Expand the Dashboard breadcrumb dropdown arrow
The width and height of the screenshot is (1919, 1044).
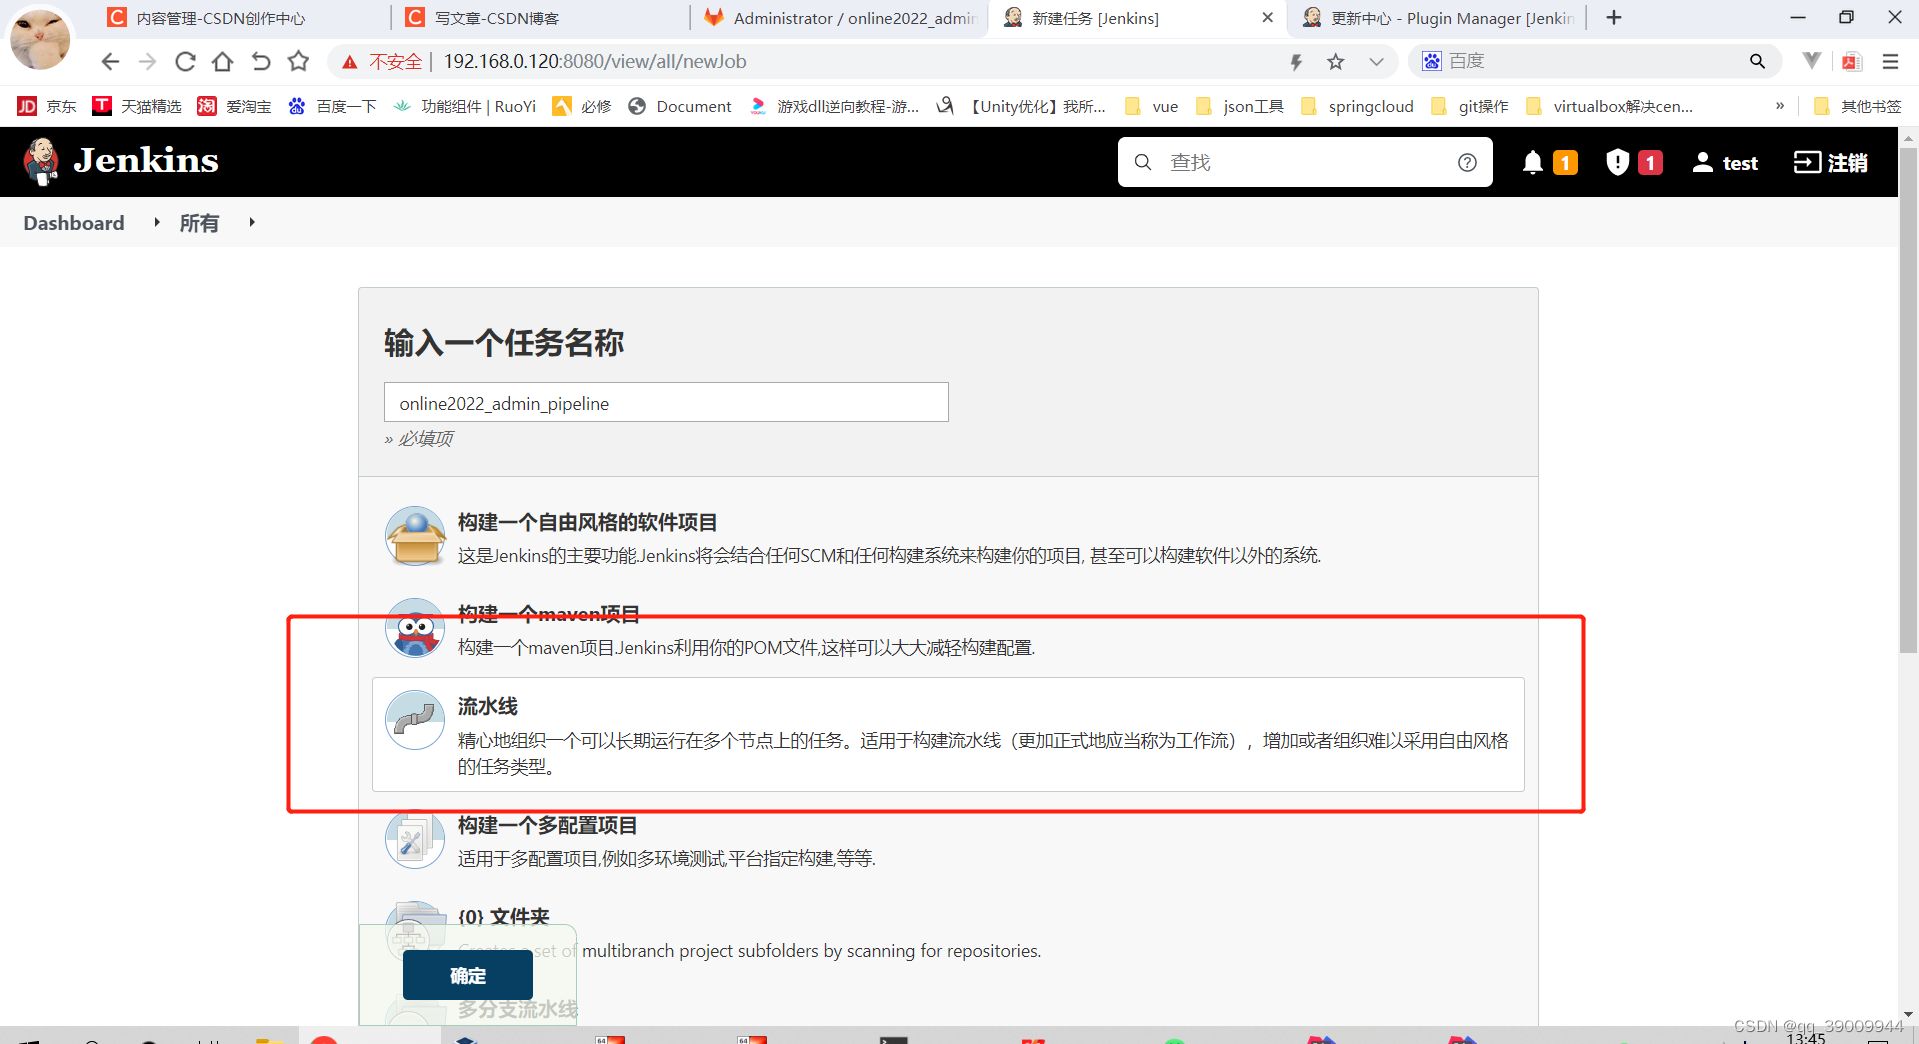157,222
